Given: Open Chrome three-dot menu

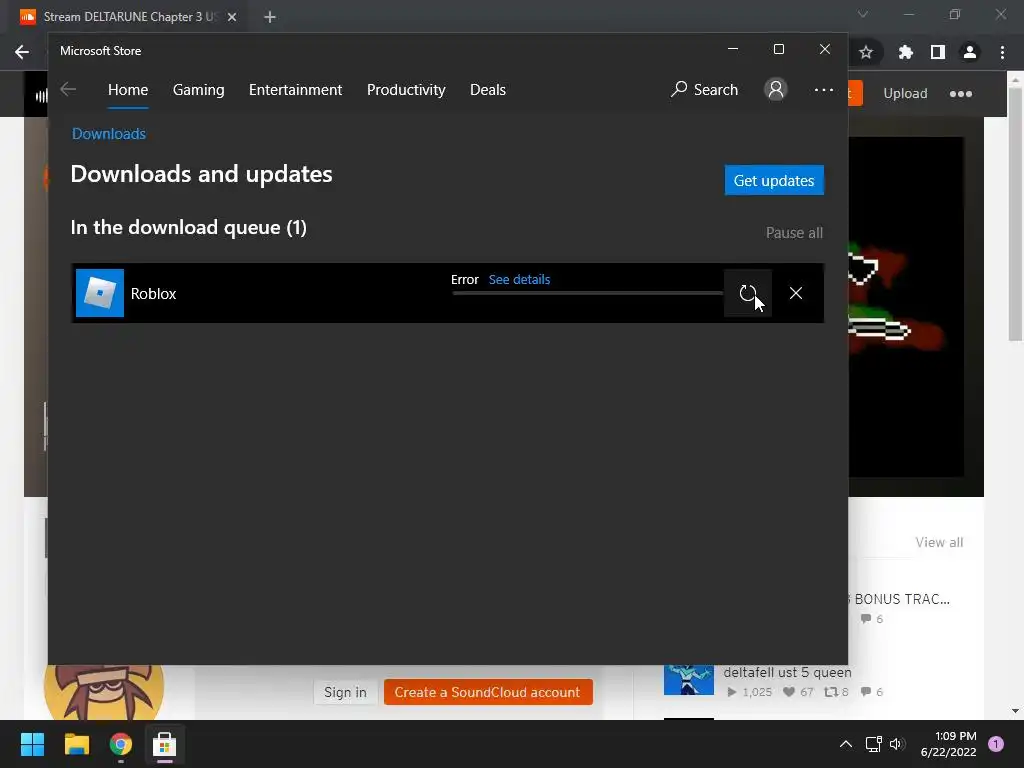Looking at the screenshot, I should coord(1002,52).
